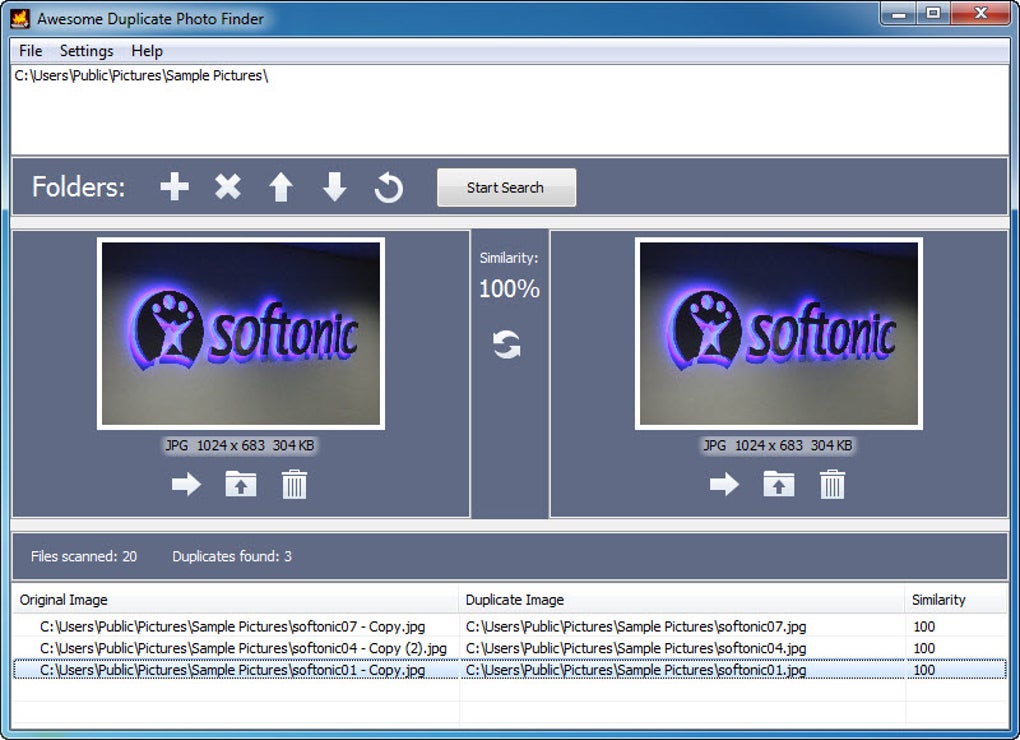The height and width of the screenshot is (740, 1020).
Task: Sort by the Similarity column header
Action: (x=956, y=600)
